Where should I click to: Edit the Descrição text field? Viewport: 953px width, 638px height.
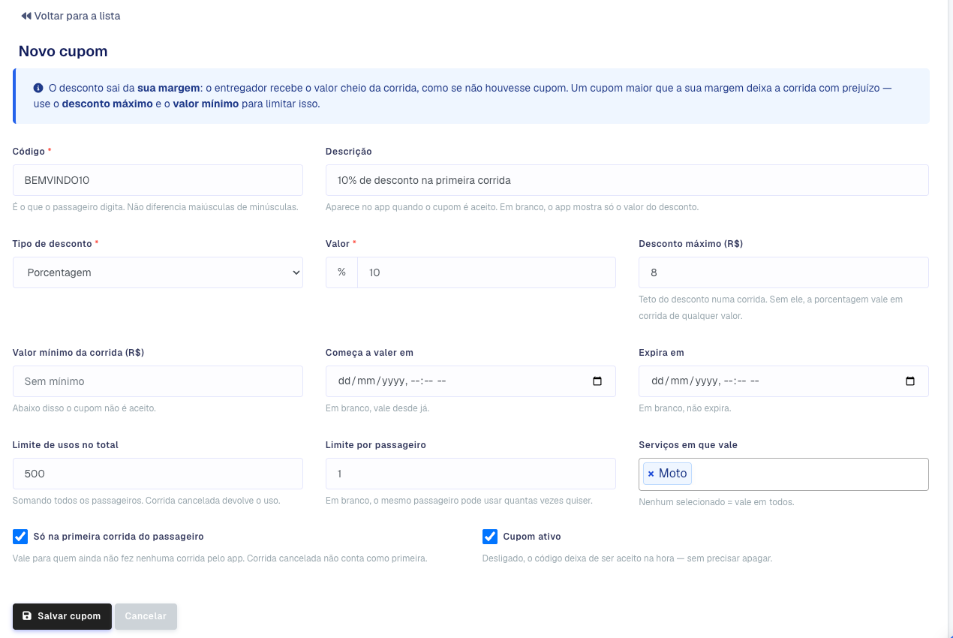[627, 180]
